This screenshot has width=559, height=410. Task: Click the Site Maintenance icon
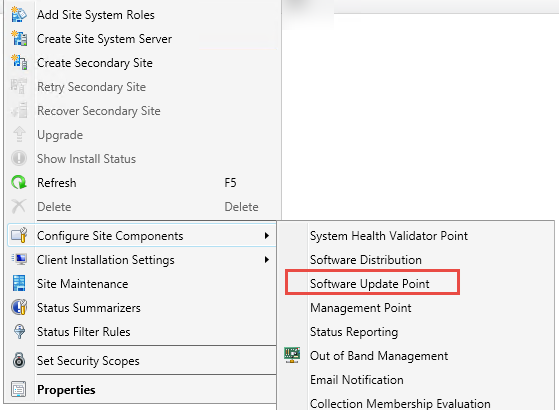[x=19, y=283]
